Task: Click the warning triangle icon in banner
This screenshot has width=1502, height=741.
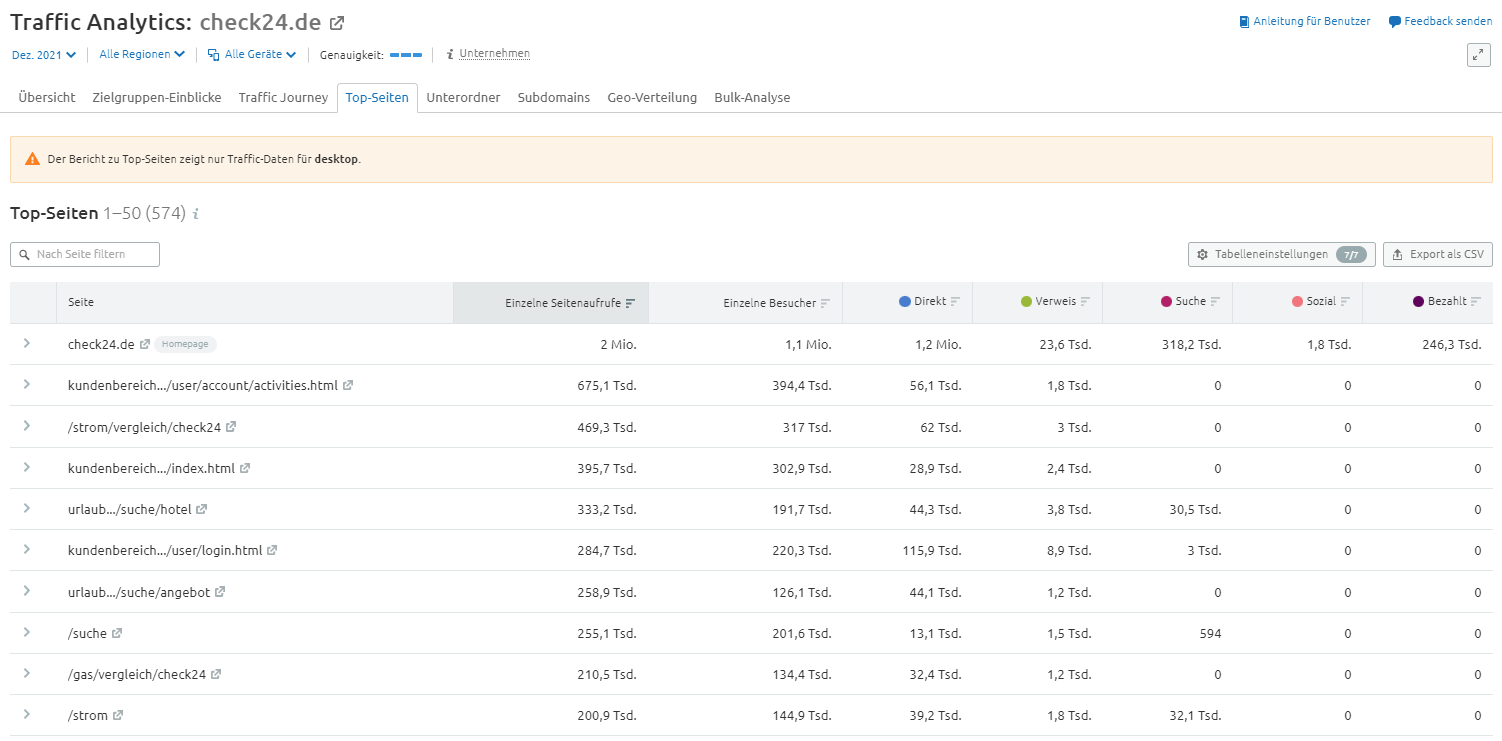Action: click(33, 159)
